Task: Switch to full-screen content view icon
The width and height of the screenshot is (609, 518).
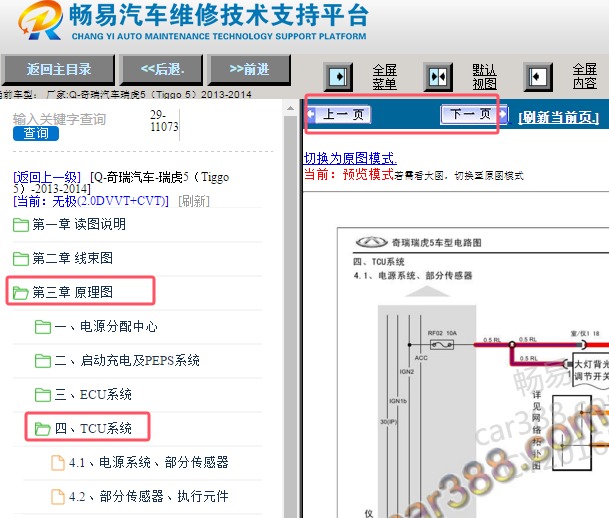Action: [538, 76]
